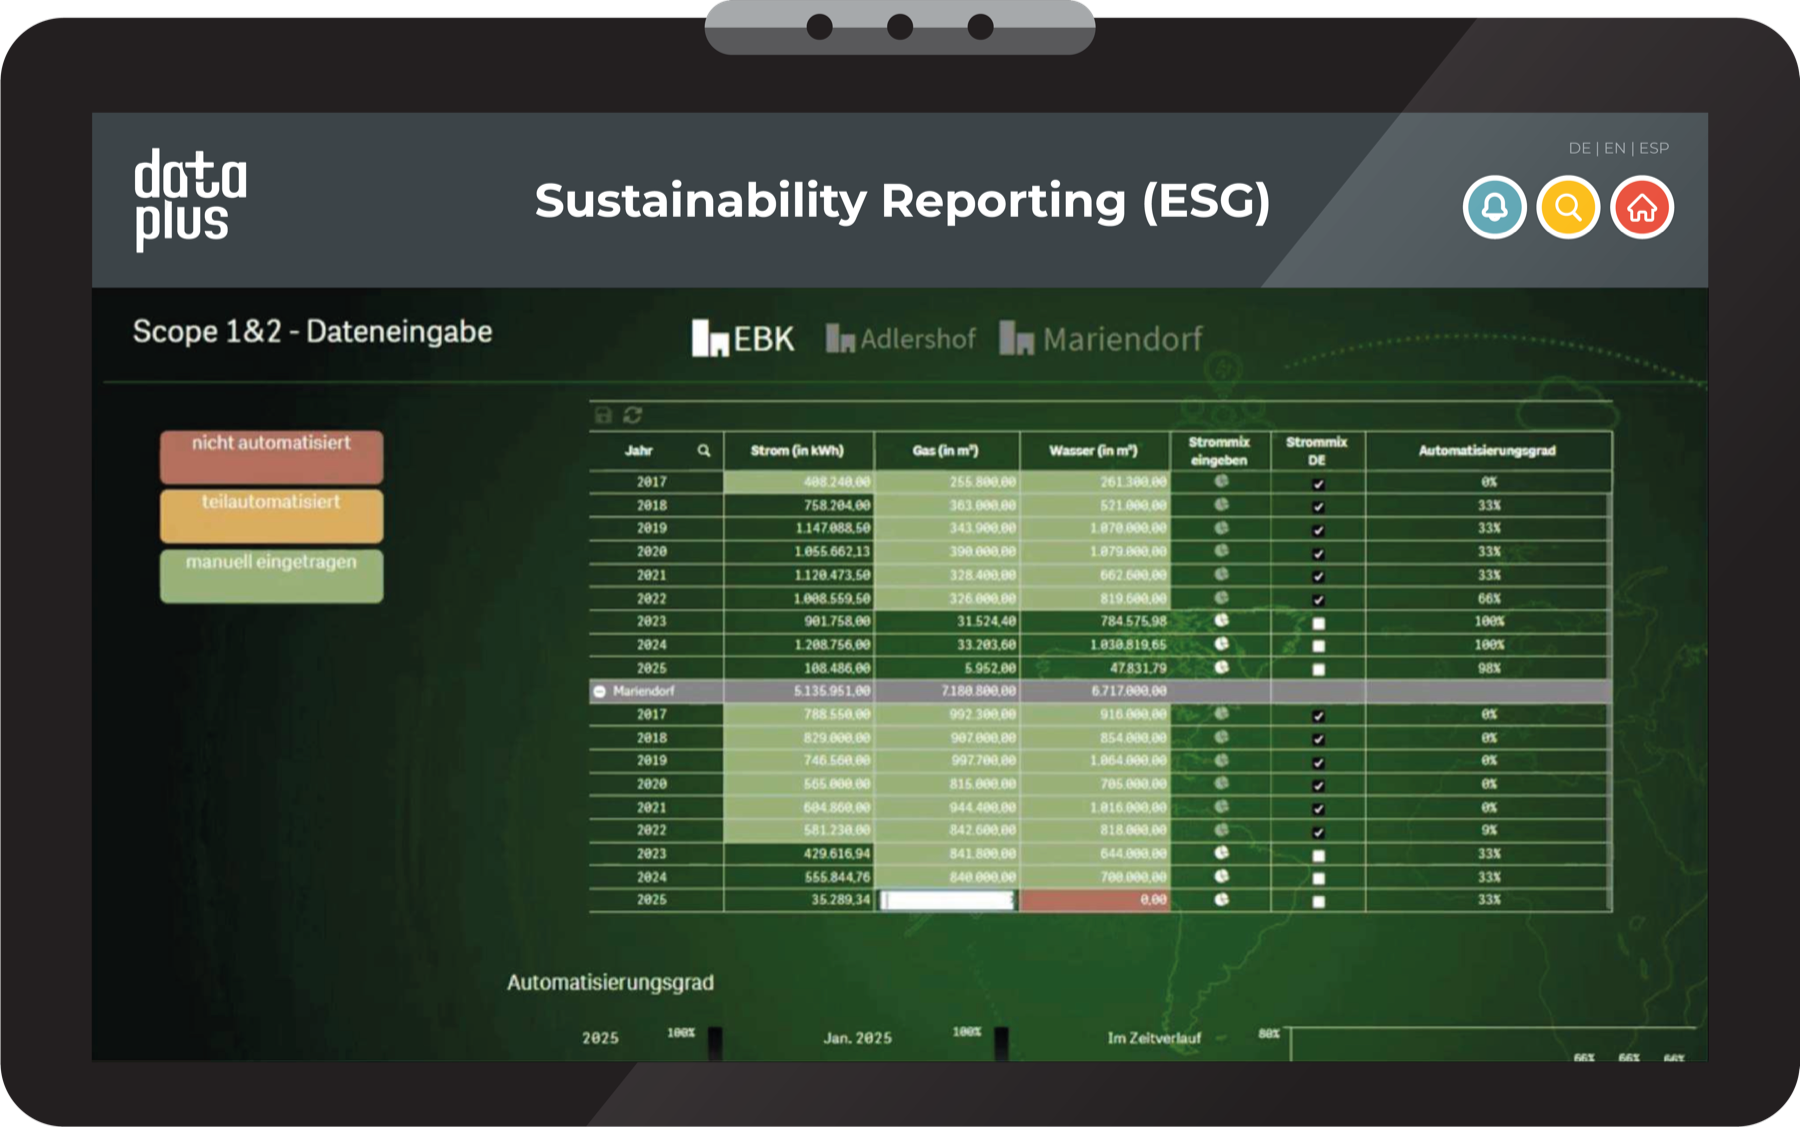This screenshot has width=1800, height=1127.
Task: Click the red nicht automatisiert legend swatch
Action: [272, 457]
